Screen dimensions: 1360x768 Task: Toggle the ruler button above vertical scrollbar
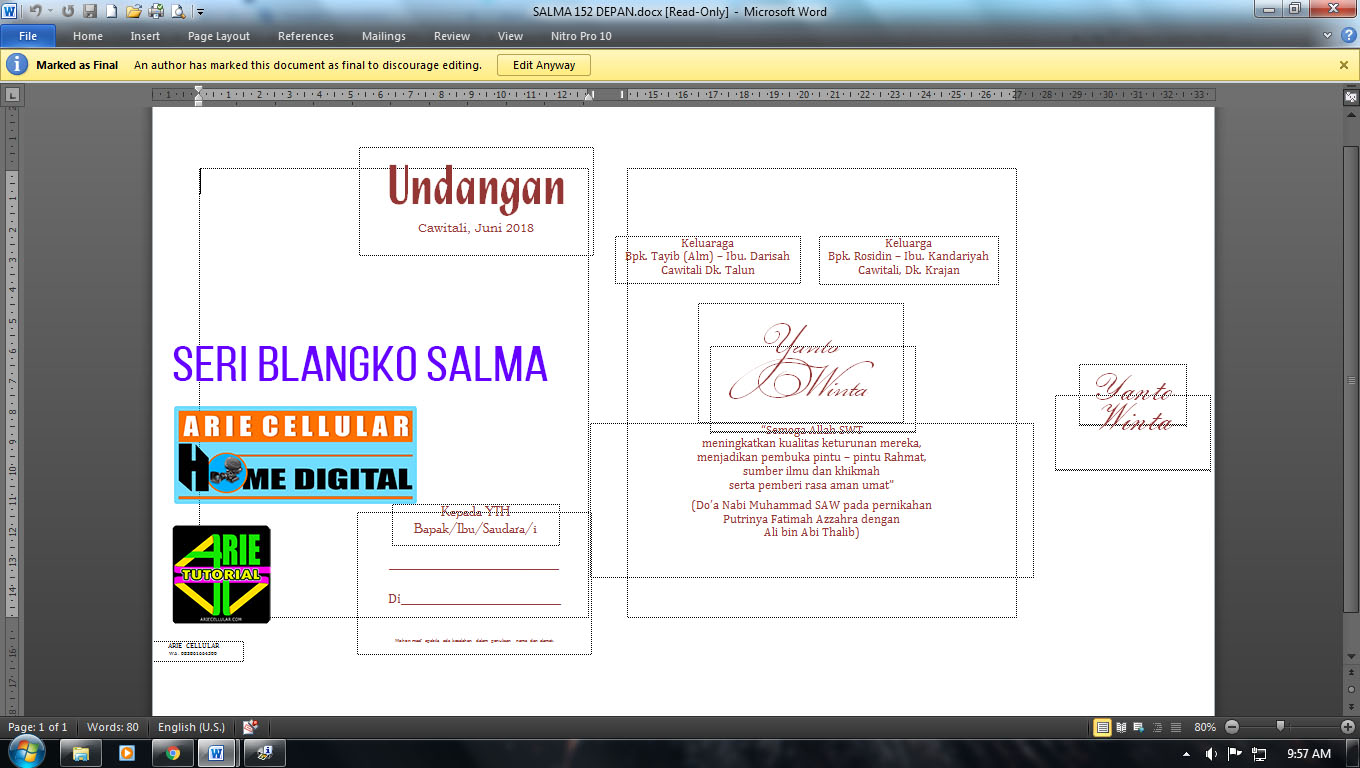pos(1351,97)
